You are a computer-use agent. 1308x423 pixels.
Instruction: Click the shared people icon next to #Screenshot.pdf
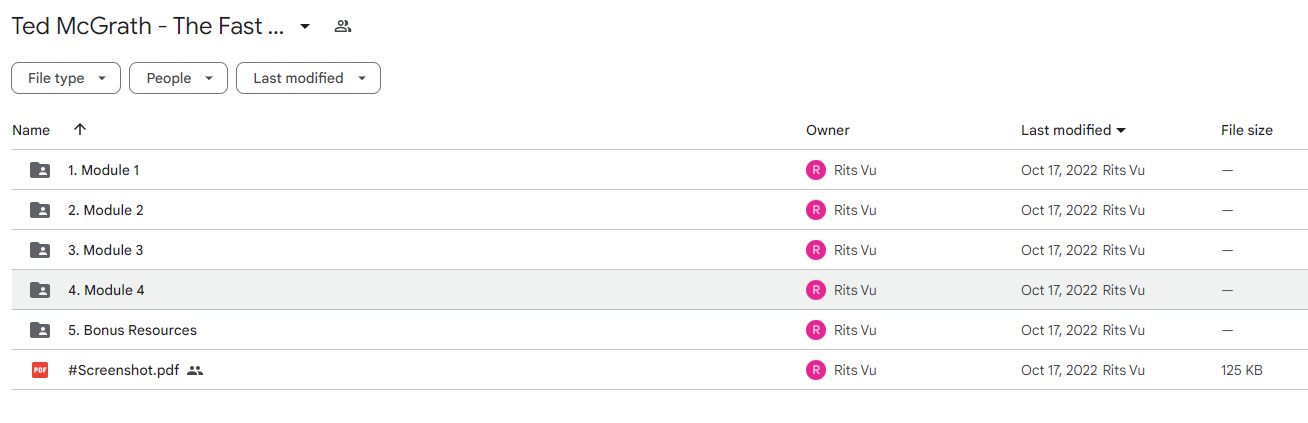(195, 370)
